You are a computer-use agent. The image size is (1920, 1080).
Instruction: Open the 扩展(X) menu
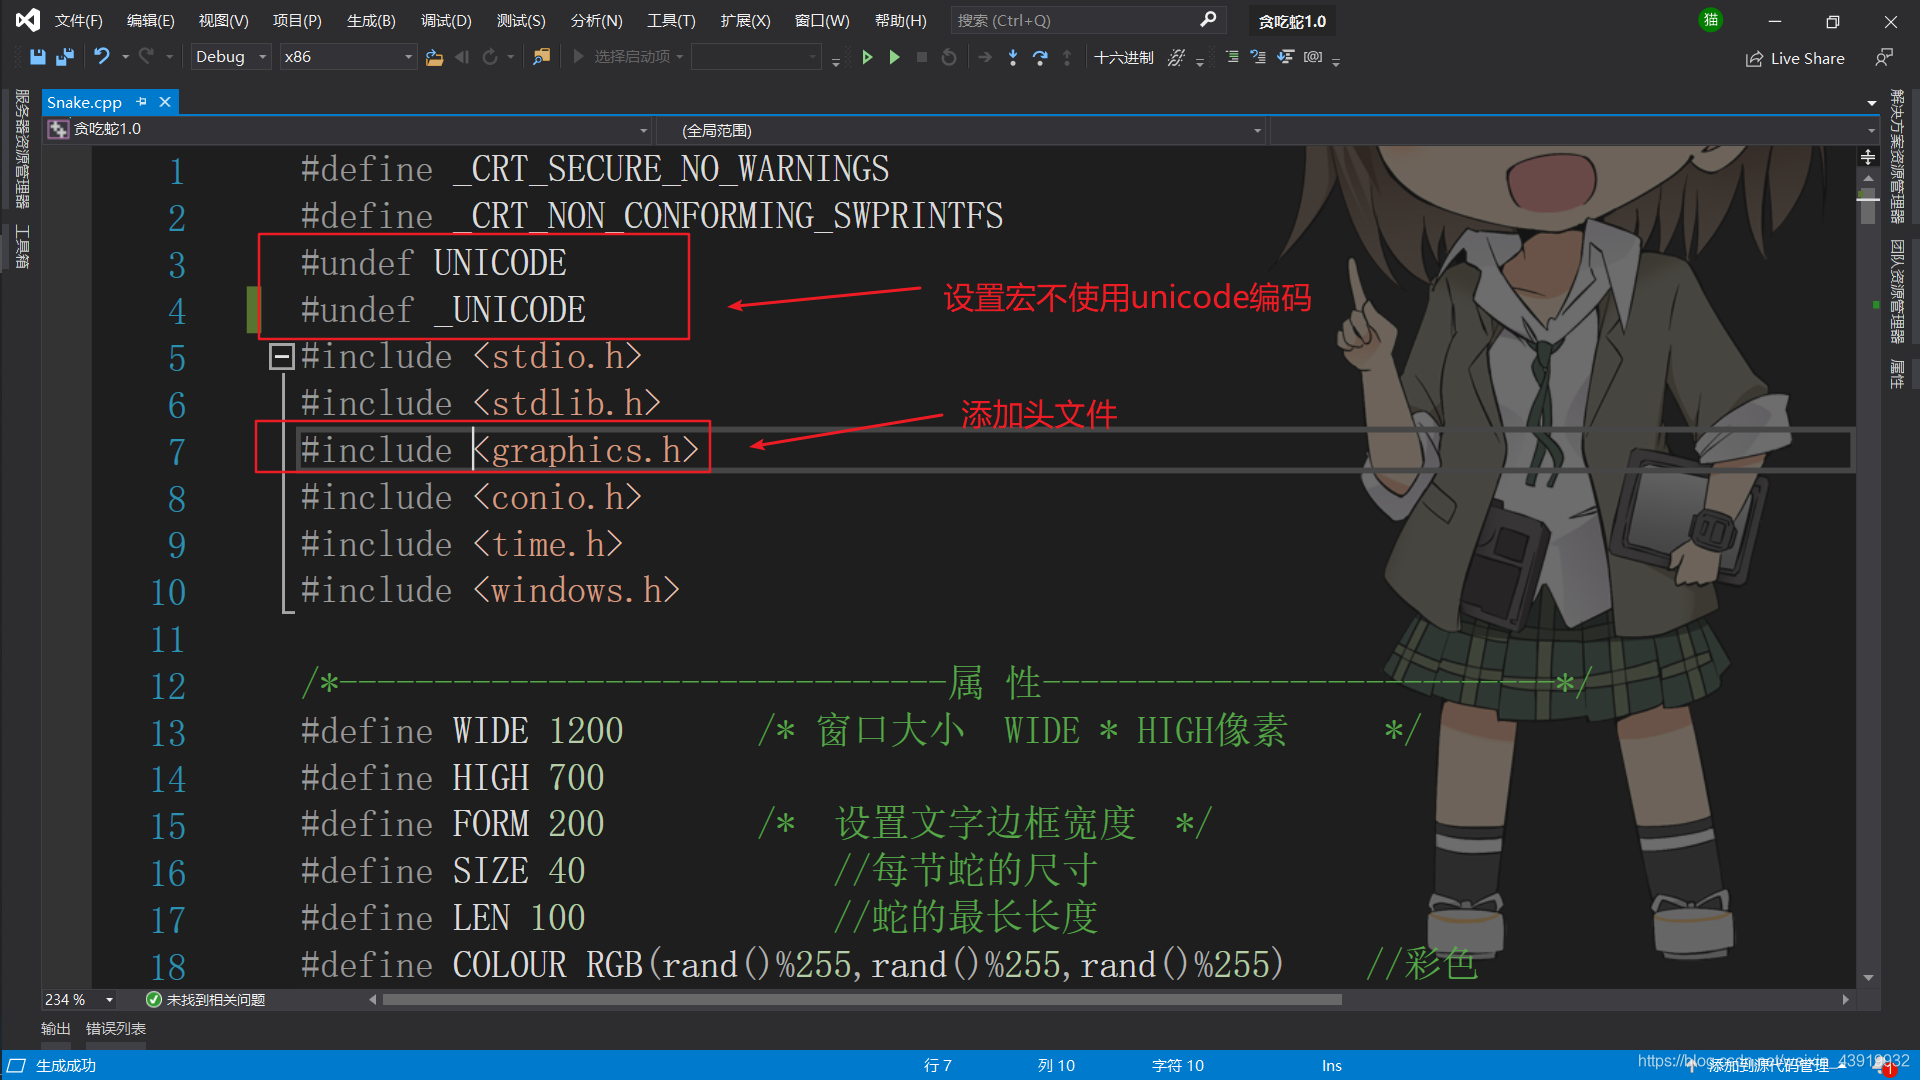point(745,21)
